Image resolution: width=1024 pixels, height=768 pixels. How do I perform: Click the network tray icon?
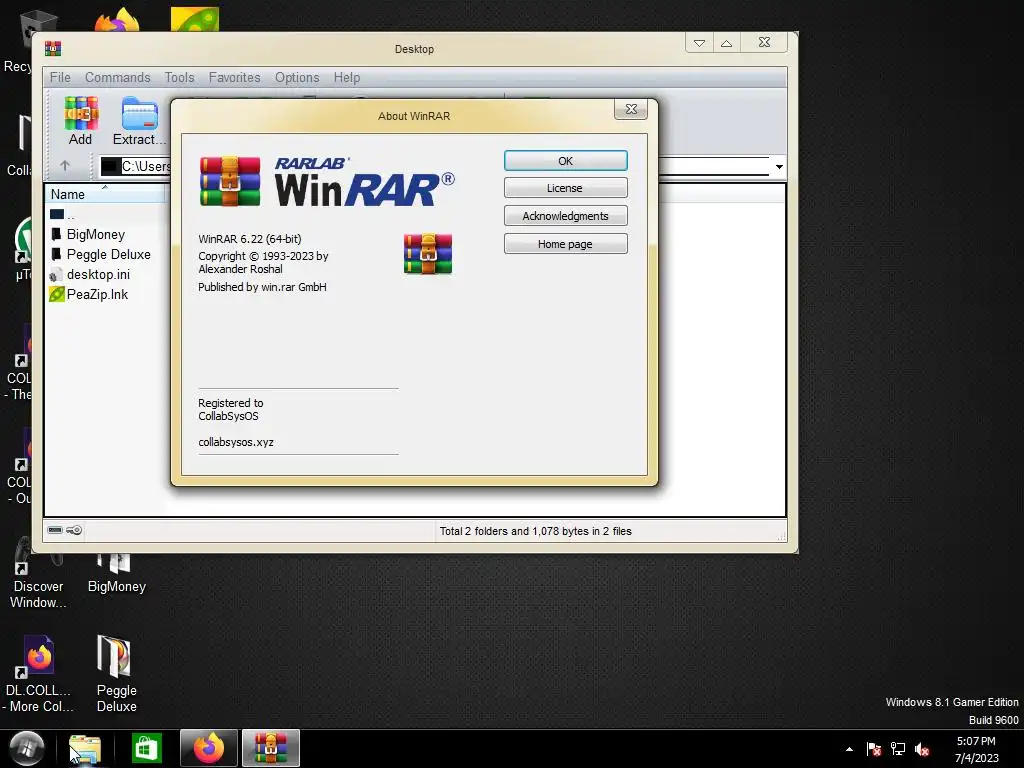click(898, 750)
